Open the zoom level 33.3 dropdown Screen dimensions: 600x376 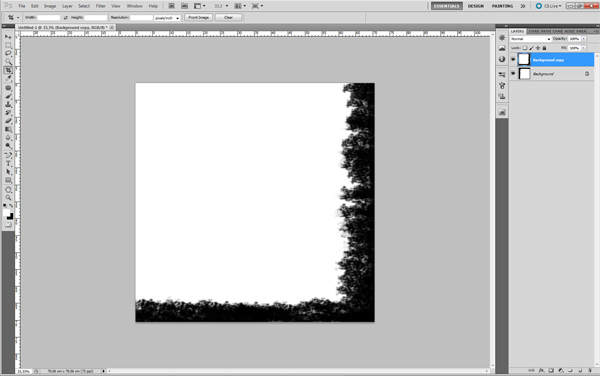point(221,6)
